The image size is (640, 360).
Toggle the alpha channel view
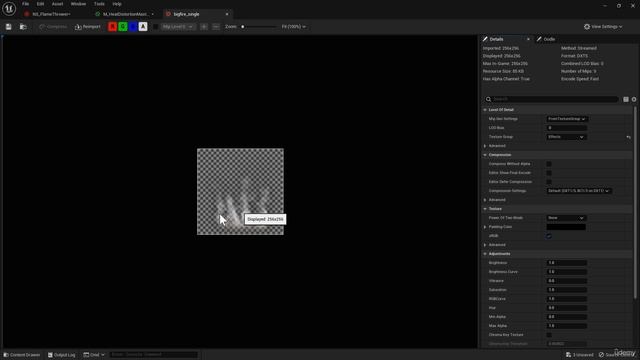tap(143, 27)
